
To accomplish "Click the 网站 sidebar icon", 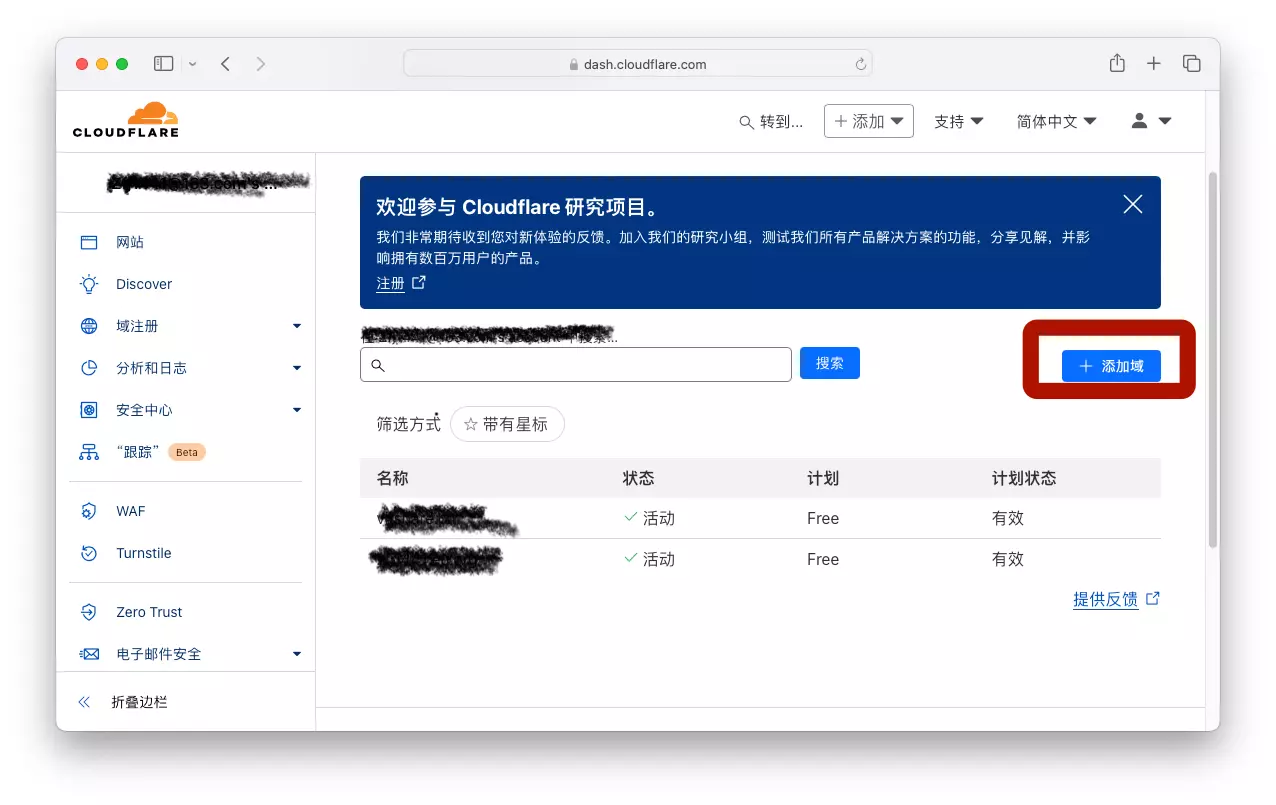I will (x=89, y=243).
